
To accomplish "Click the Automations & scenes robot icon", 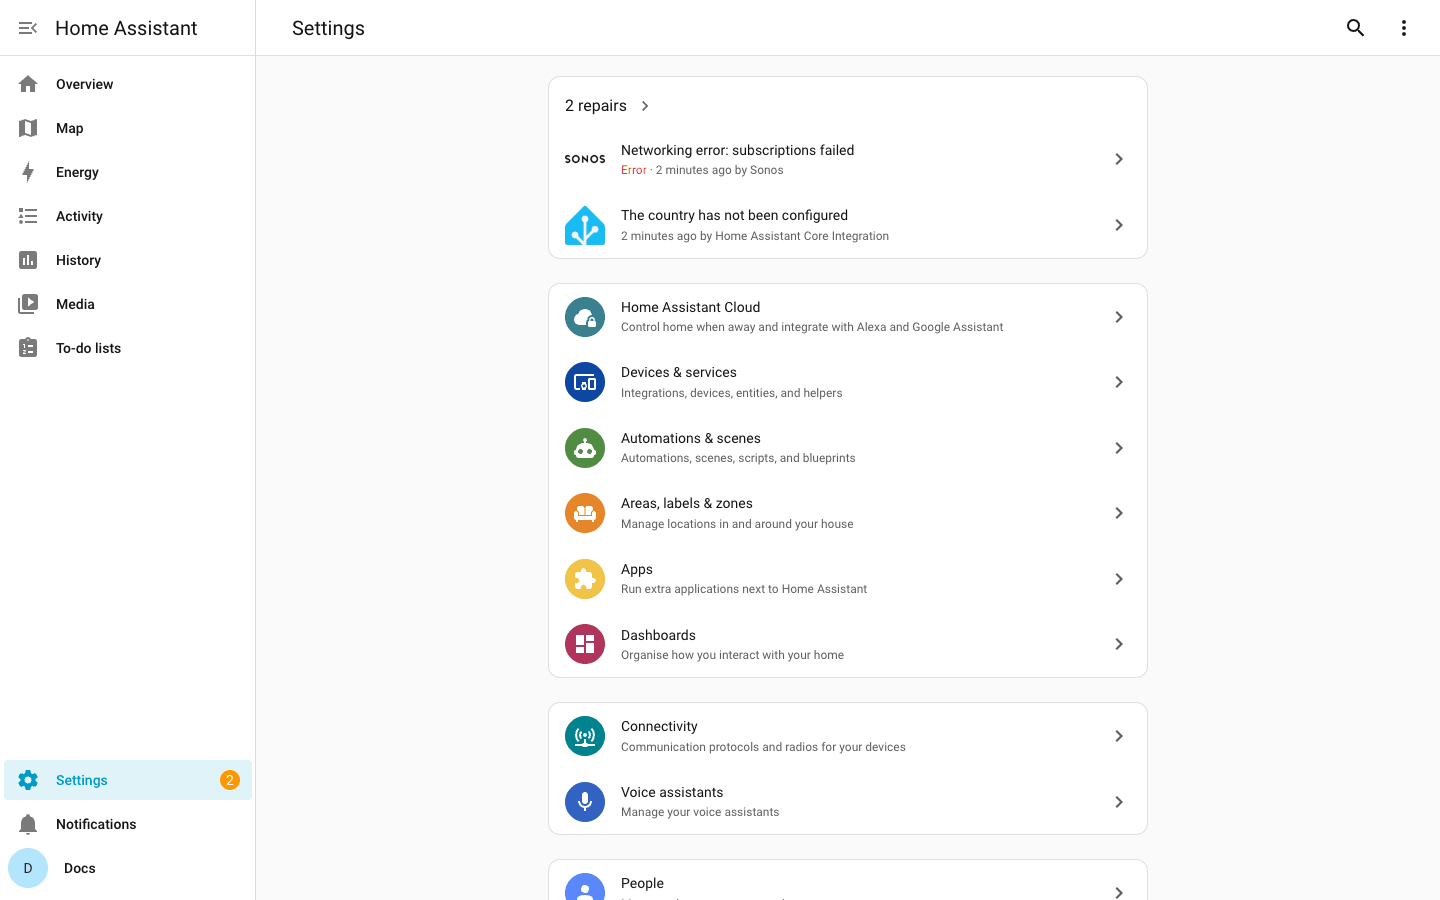I will tap(585, 448).
